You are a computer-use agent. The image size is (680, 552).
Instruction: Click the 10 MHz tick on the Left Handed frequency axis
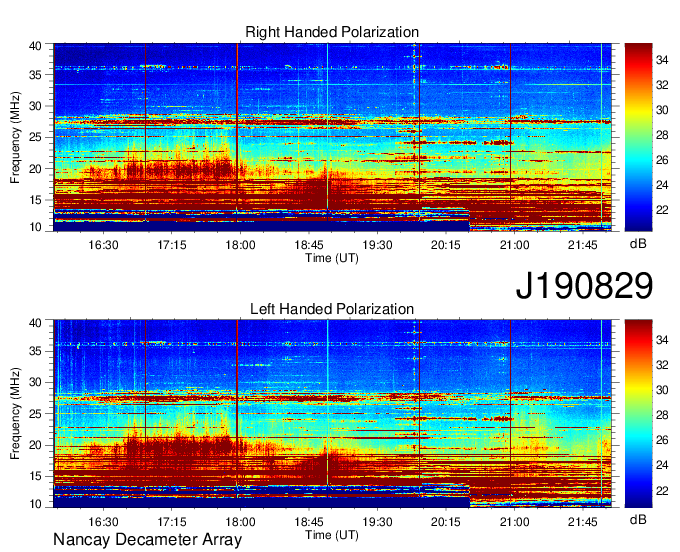36,503
